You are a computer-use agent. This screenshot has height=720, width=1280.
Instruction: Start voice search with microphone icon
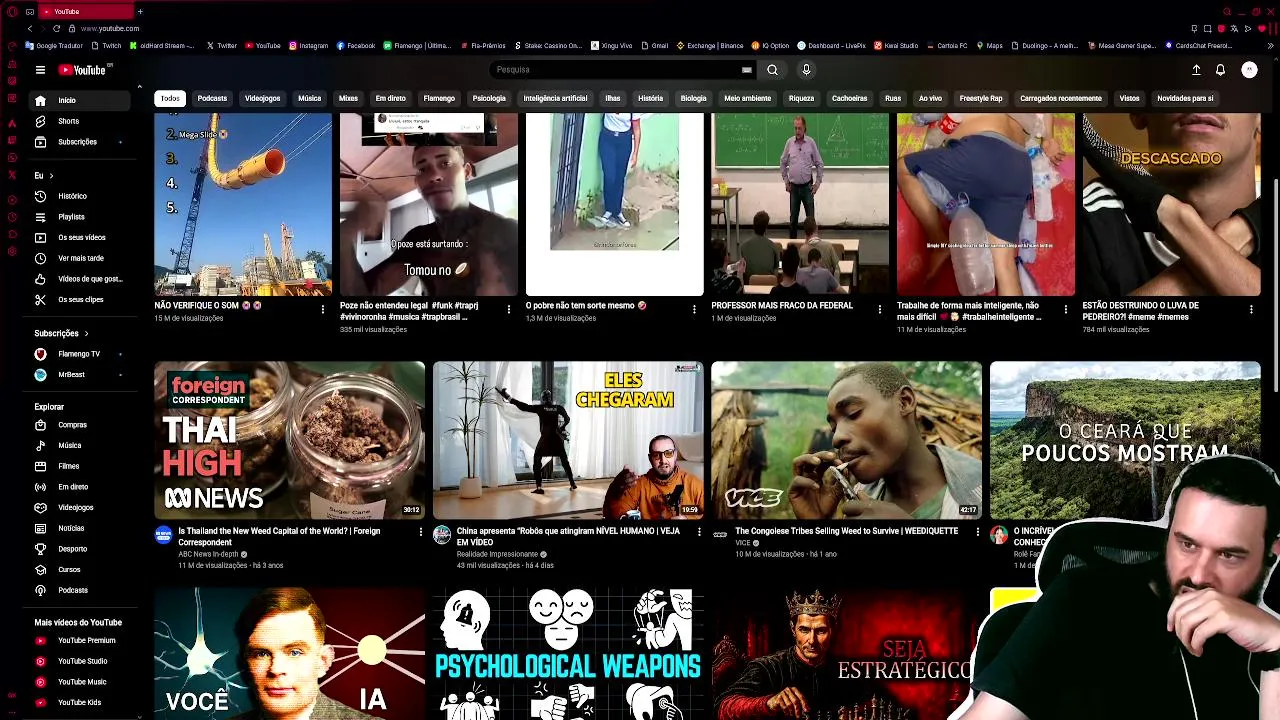click(806, 70)
